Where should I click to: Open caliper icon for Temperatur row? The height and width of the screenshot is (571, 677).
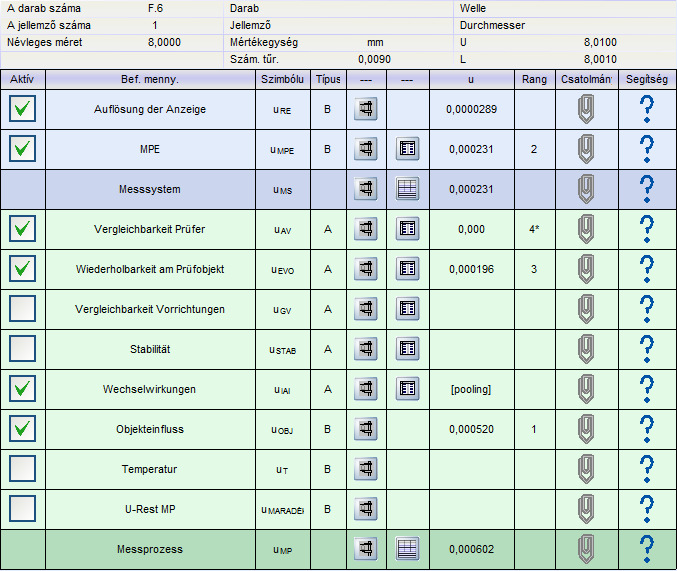coord(366,469)
